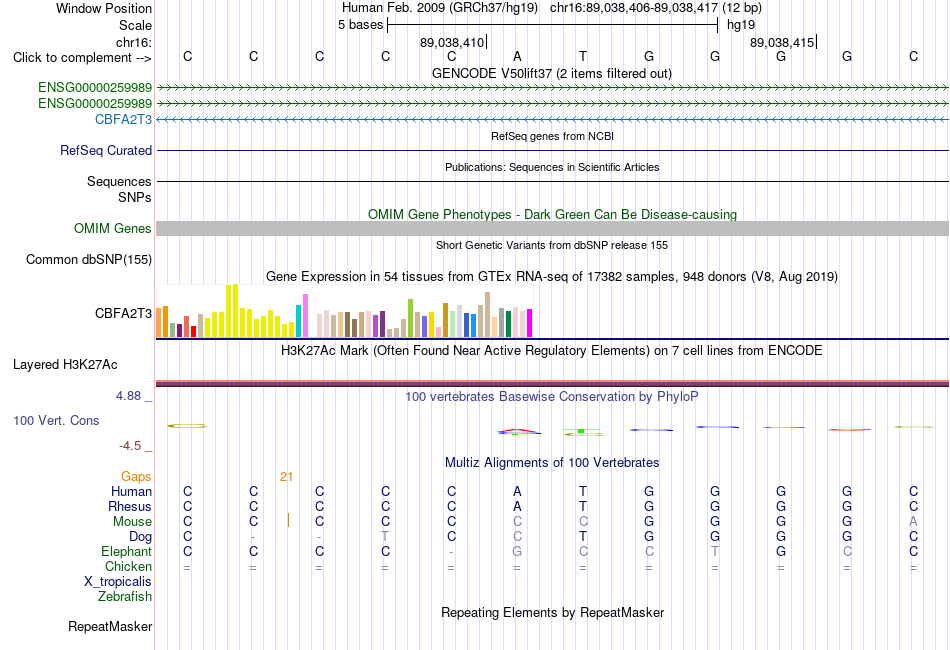Click the RepeatMasker track label
Viewport: 950px width, 650px height.
tap(110, 626)
